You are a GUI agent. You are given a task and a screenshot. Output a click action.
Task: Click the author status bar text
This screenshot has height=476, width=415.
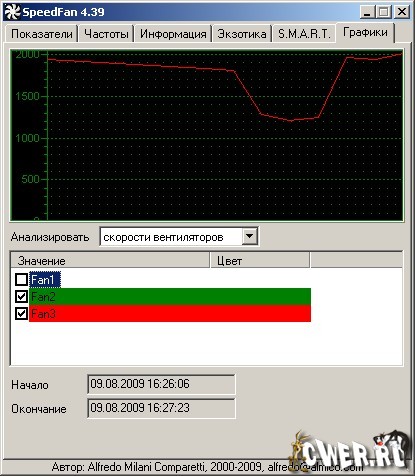tap(207, 467)
